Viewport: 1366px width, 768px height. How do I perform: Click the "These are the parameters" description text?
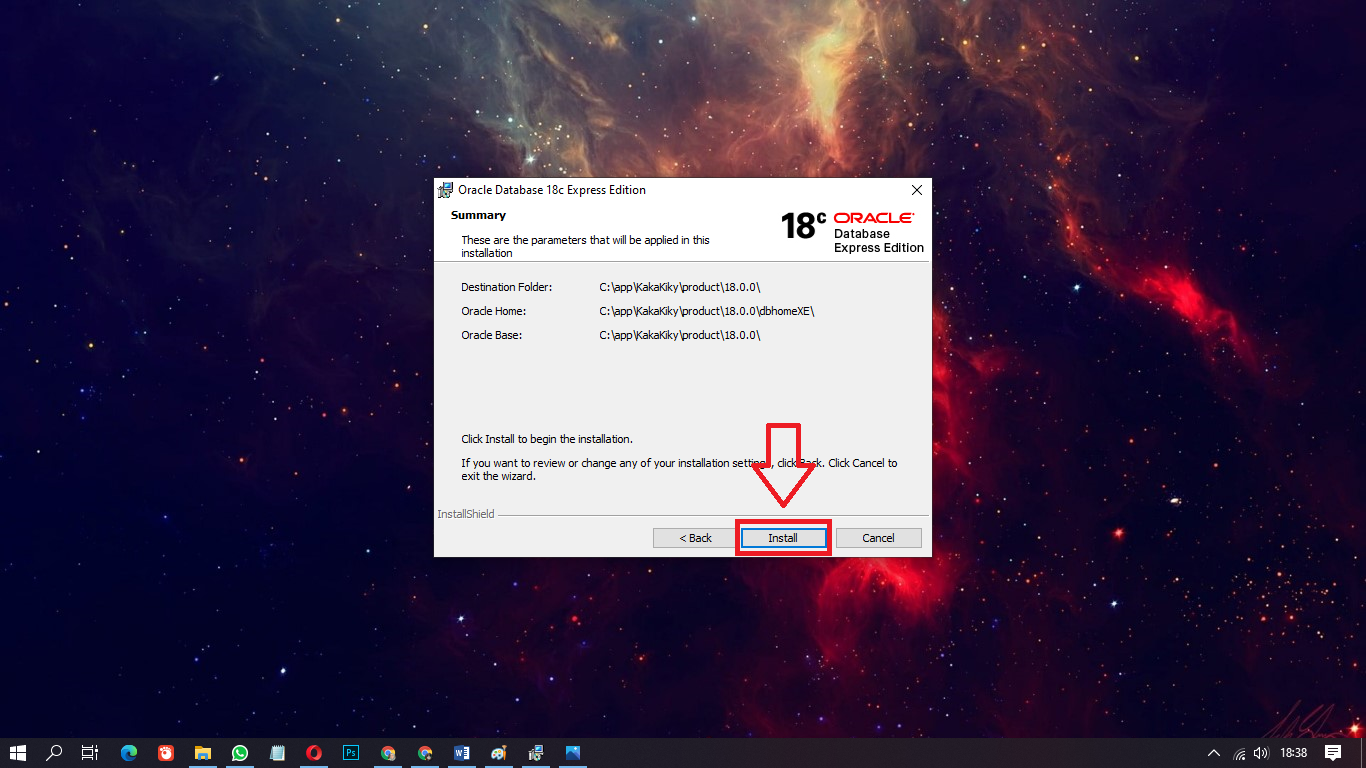(x=586, y=246)
